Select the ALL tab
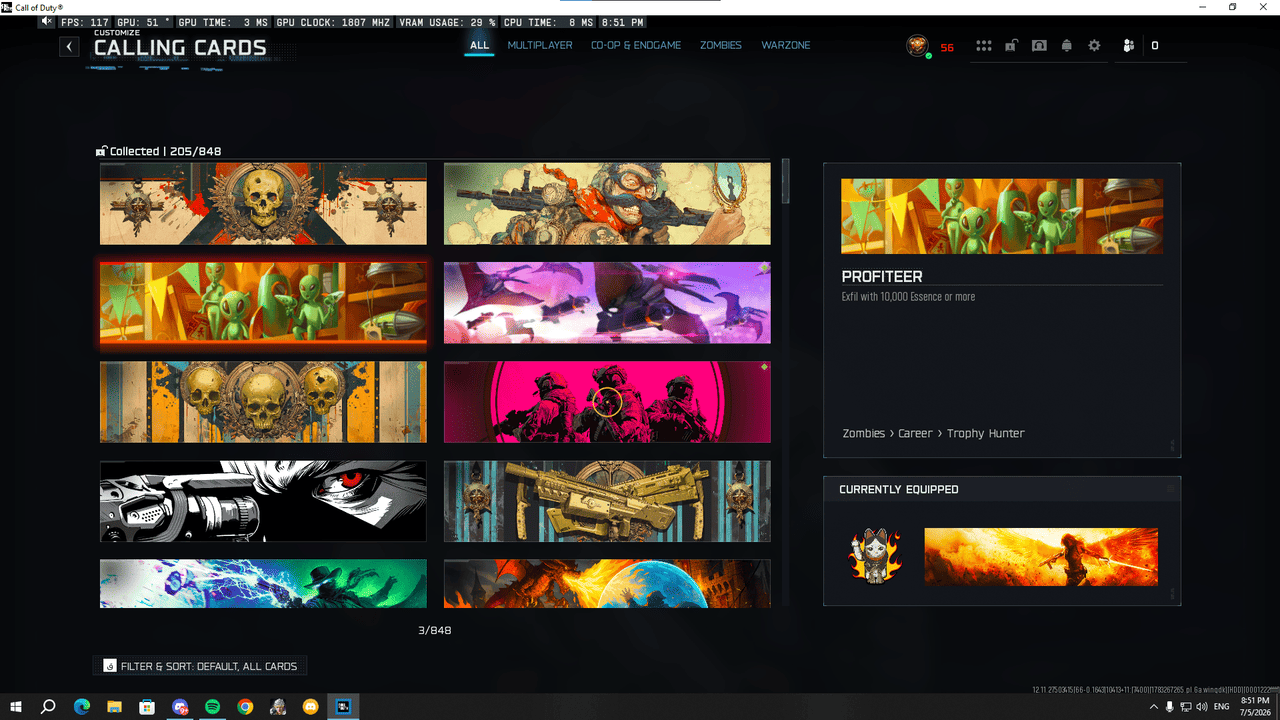Screen dimensions: 1280x720 (x=480, y=45)
